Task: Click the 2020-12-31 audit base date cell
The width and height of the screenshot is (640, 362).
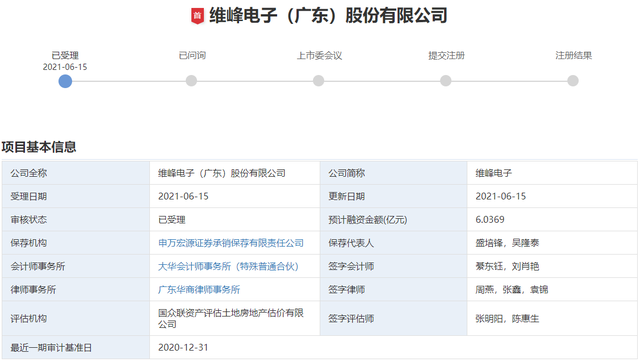Action: tap(393, 348)
